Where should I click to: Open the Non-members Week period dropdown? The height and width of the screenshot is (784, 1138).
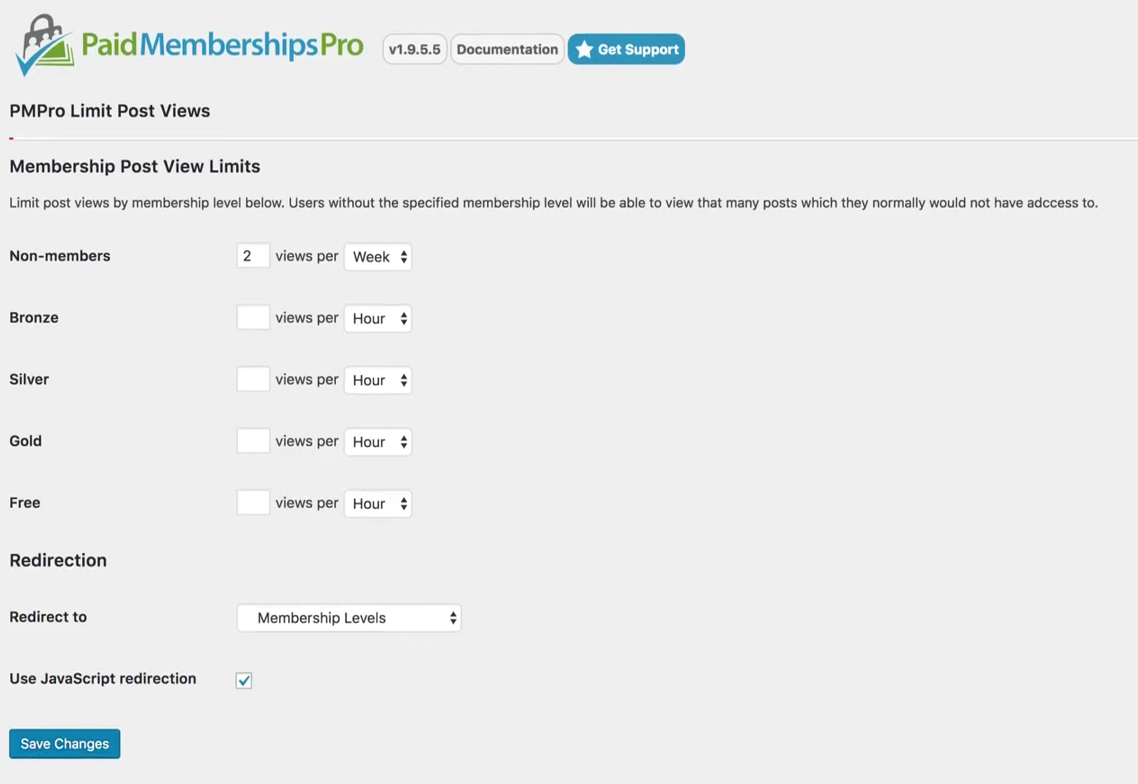point(378,257)
